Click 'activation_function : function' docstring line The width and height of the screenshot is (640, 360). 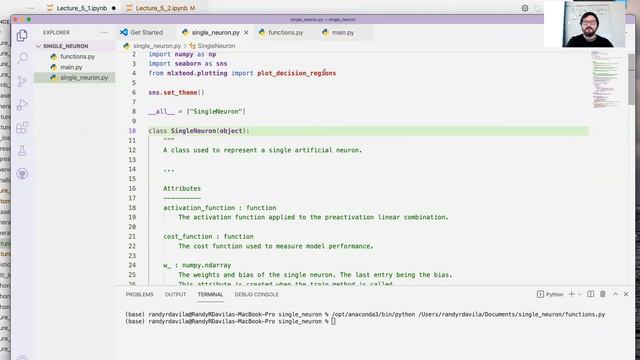[x=220, y=208]
